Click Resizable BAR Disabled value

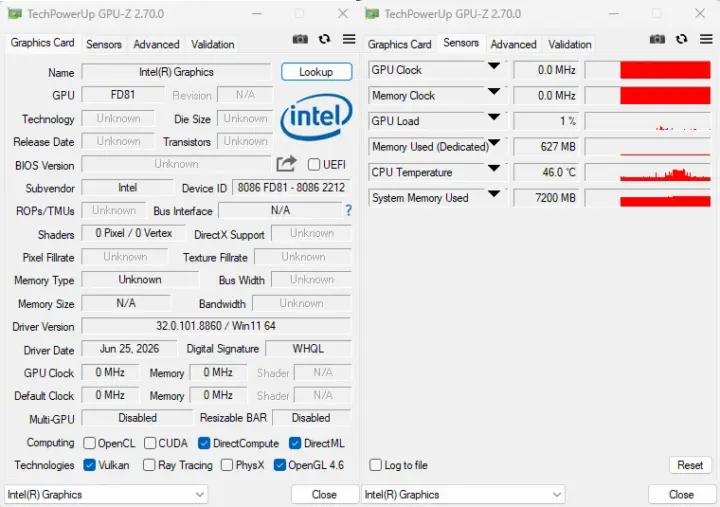(311, 418)
